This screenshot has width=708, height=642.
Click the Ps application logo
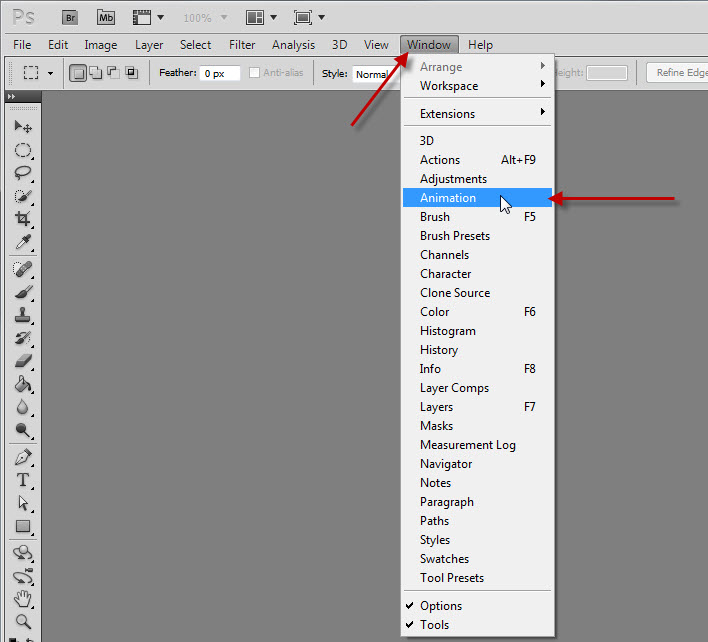pos(23,18)
